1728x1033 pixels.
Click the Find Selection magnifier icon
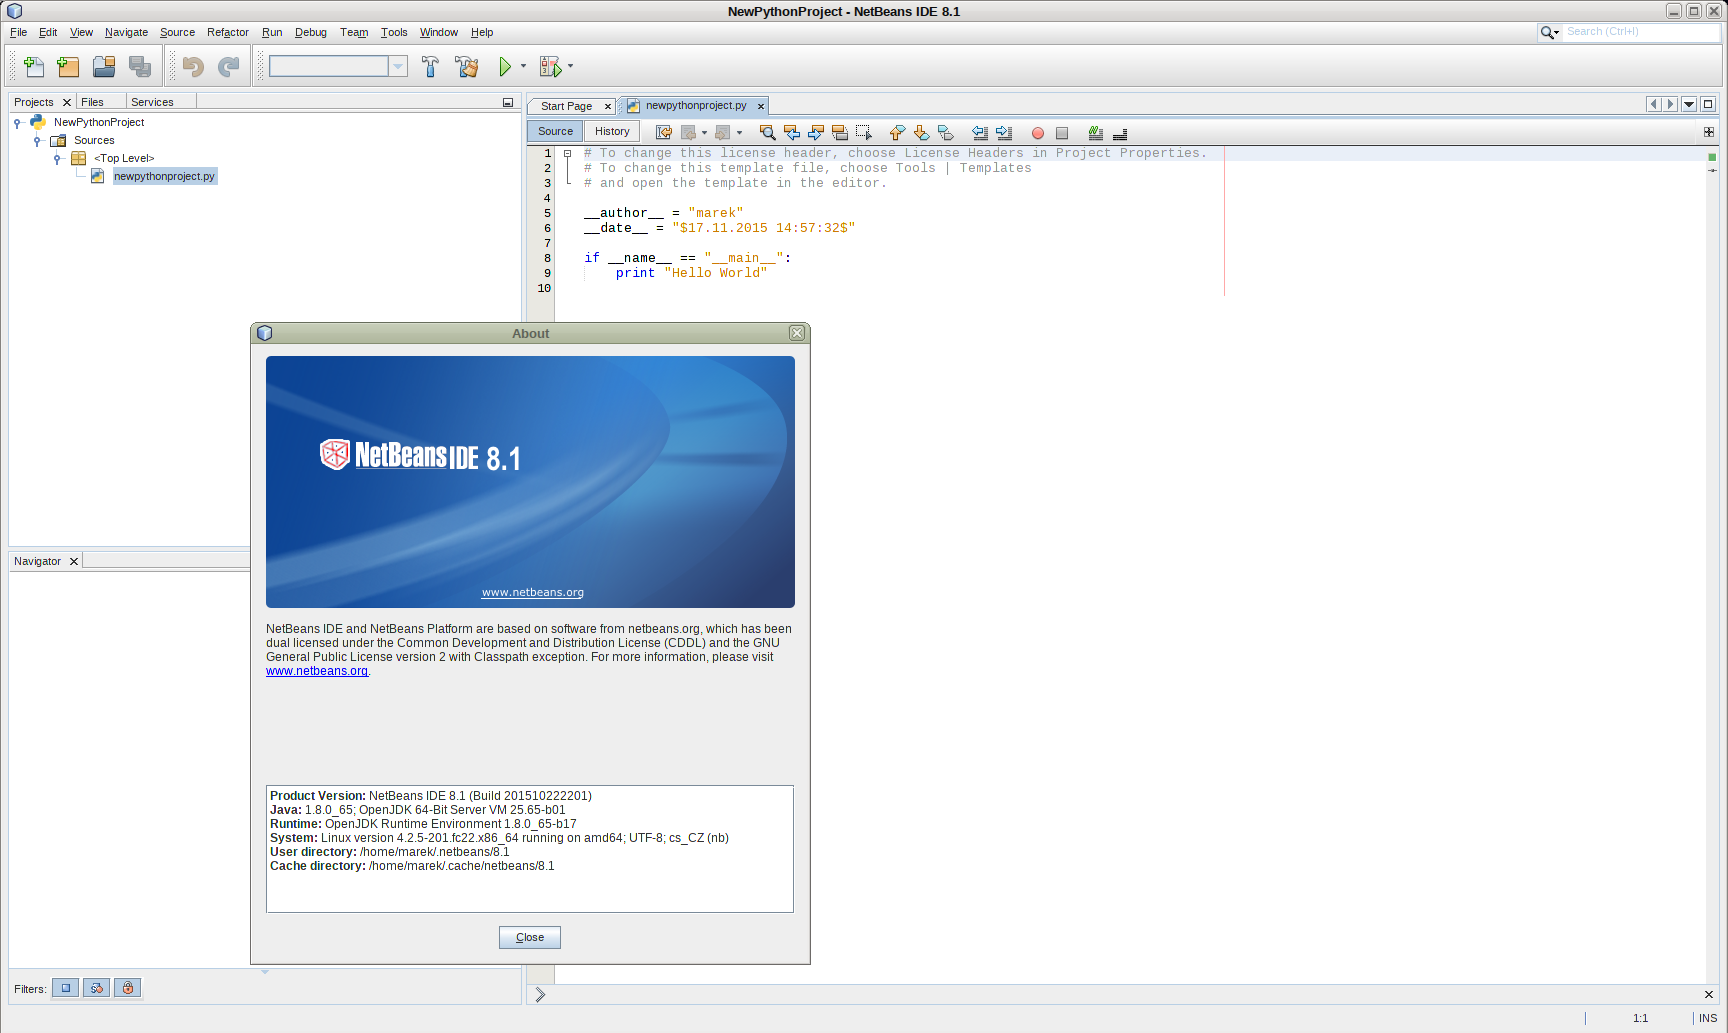(767, 132)
